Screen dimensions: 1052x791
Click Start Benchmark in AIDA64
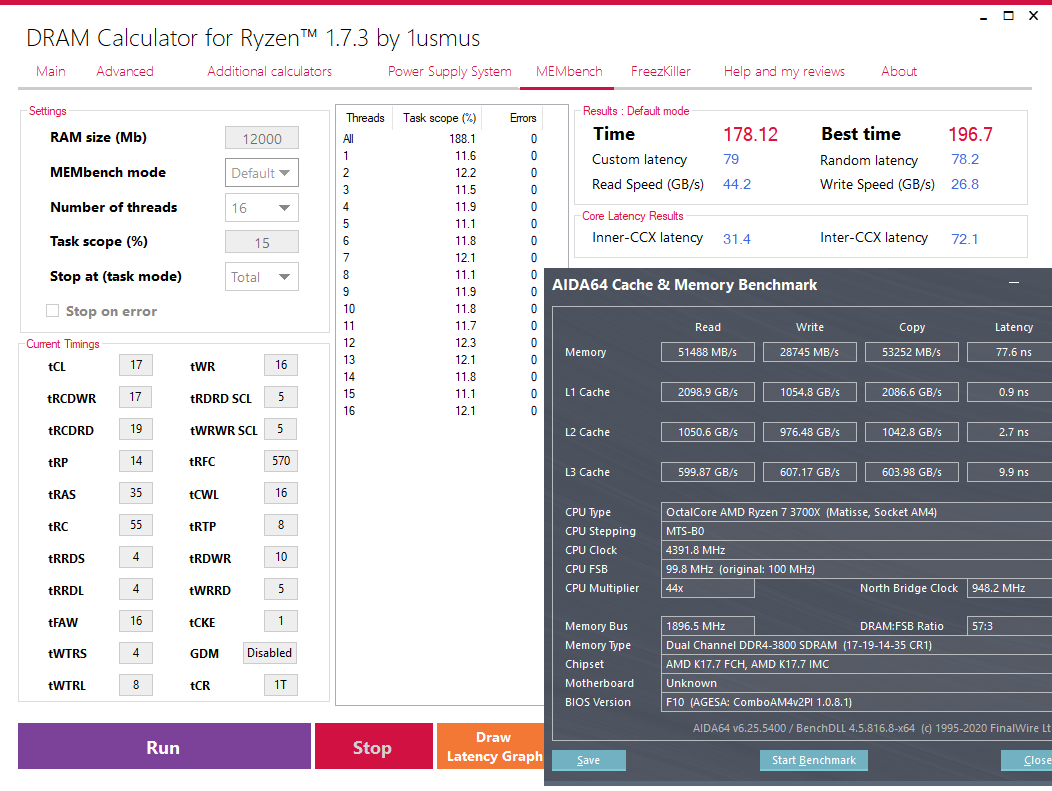click(x=813, y=760)
